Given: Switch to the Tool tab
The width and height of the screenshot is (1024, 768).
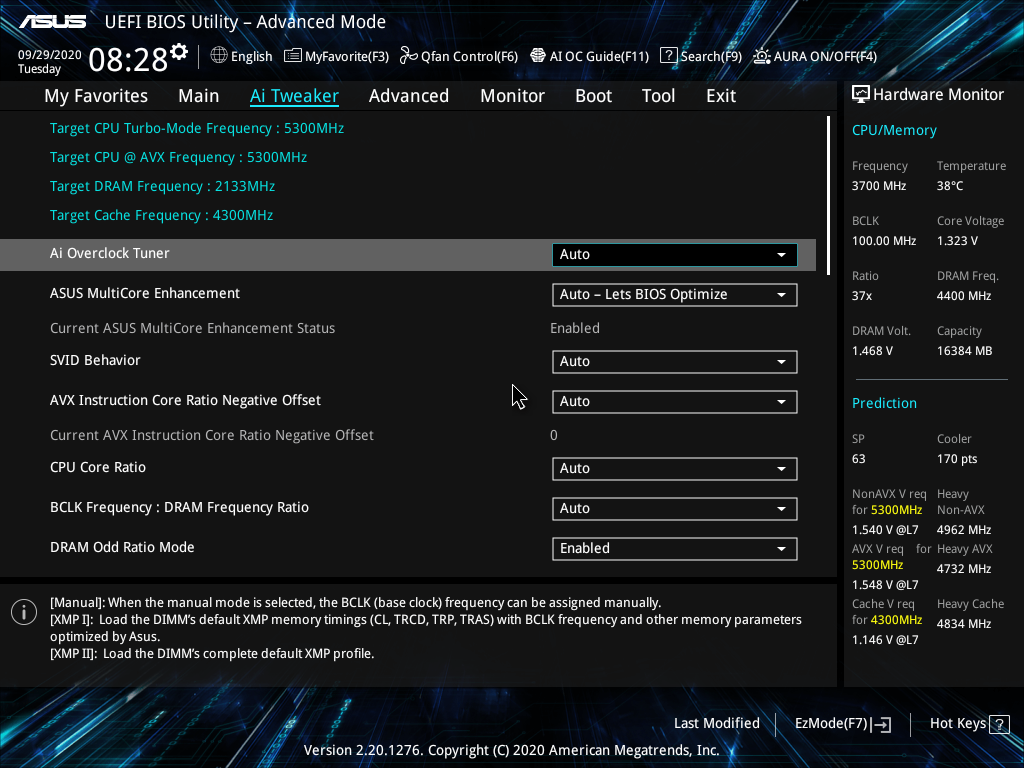Looking at the screenshot, I should pyautogui.click(x=658, y=96).
